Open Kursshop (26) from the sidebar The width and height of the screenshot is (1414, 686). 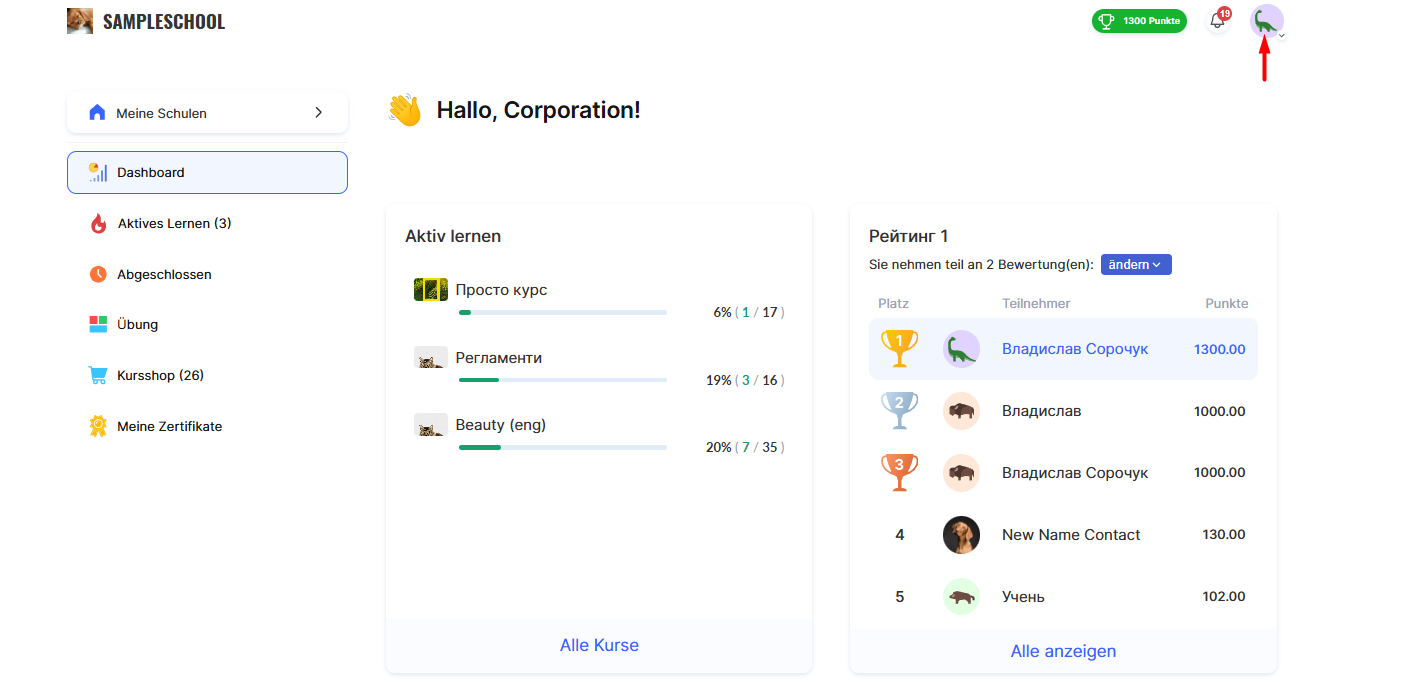point(160,375)
